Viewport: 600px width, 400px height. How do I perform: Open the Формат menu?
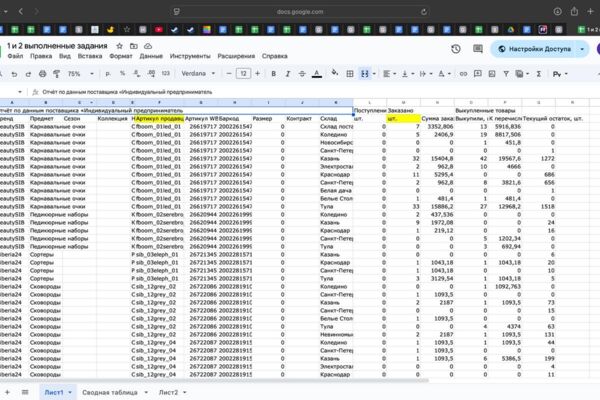coord(121,56)
